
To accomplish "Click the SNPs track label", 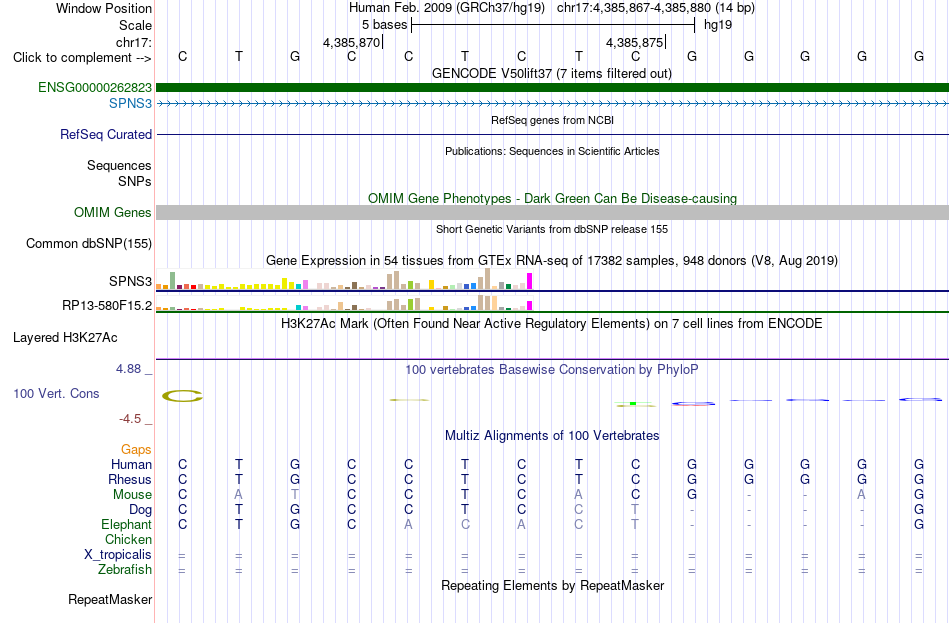I will click(135, 181).
